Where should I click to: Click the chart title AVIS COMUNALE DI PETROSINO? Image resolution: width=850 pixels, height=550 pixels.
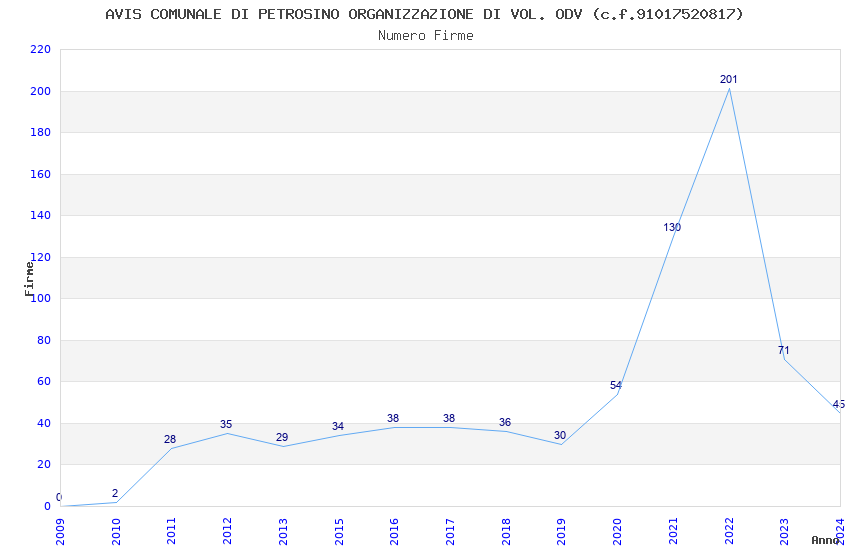coord(424,14)
